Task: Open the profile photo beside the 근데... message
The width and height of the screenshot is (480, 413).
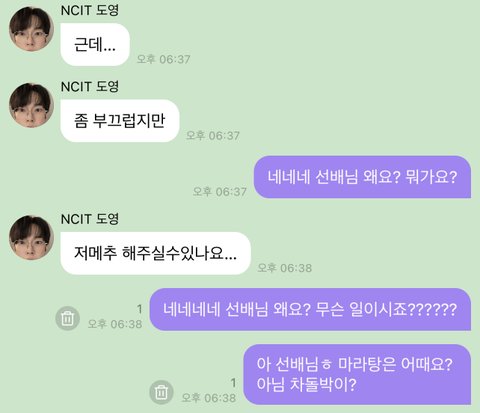Action: coord(31,29)
